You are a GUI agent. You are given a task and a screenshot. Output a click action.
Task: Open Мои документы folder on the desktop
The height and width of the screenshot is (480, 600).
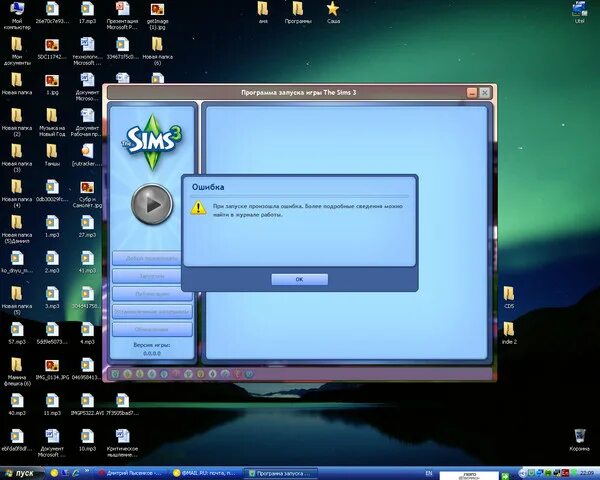(x=17, y=51)
